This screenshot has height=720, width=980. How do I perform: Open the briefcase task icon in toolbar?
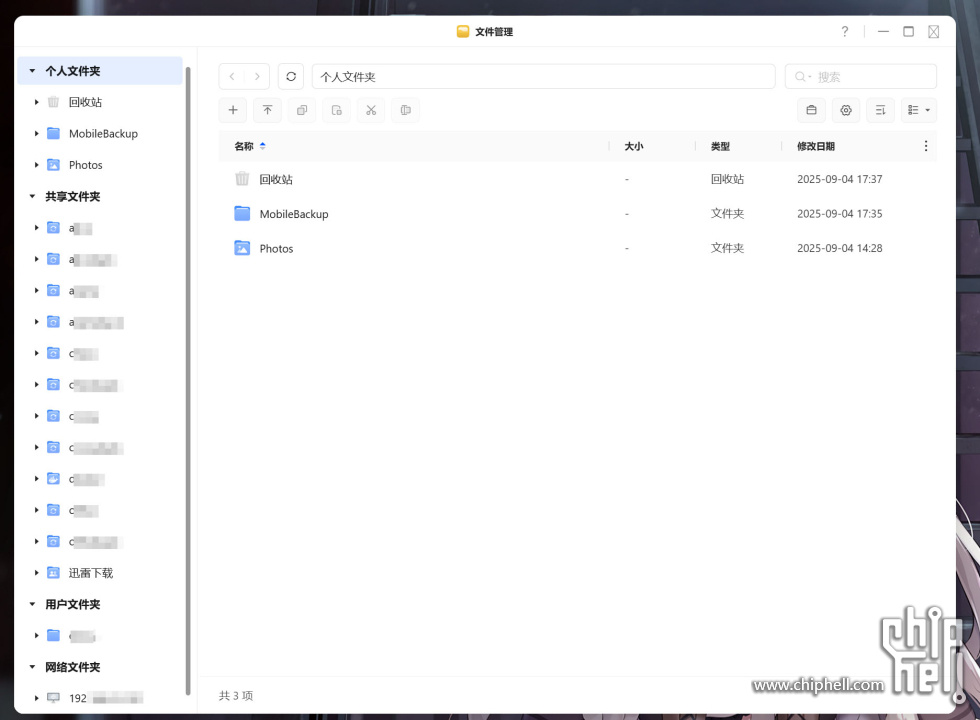[x=811, y=110]
